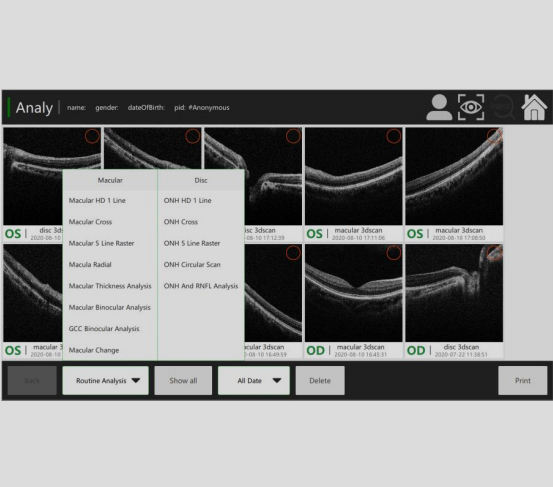Choose Macular Thickness Analysis from menu
The height and width of the screenshot is (487, 553).
click(110, 286)
